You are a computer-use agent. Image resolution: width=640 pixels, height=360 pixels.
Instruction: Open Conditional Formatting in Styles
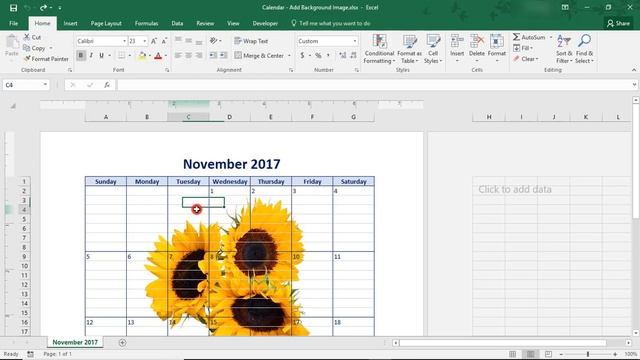[379, 49]
